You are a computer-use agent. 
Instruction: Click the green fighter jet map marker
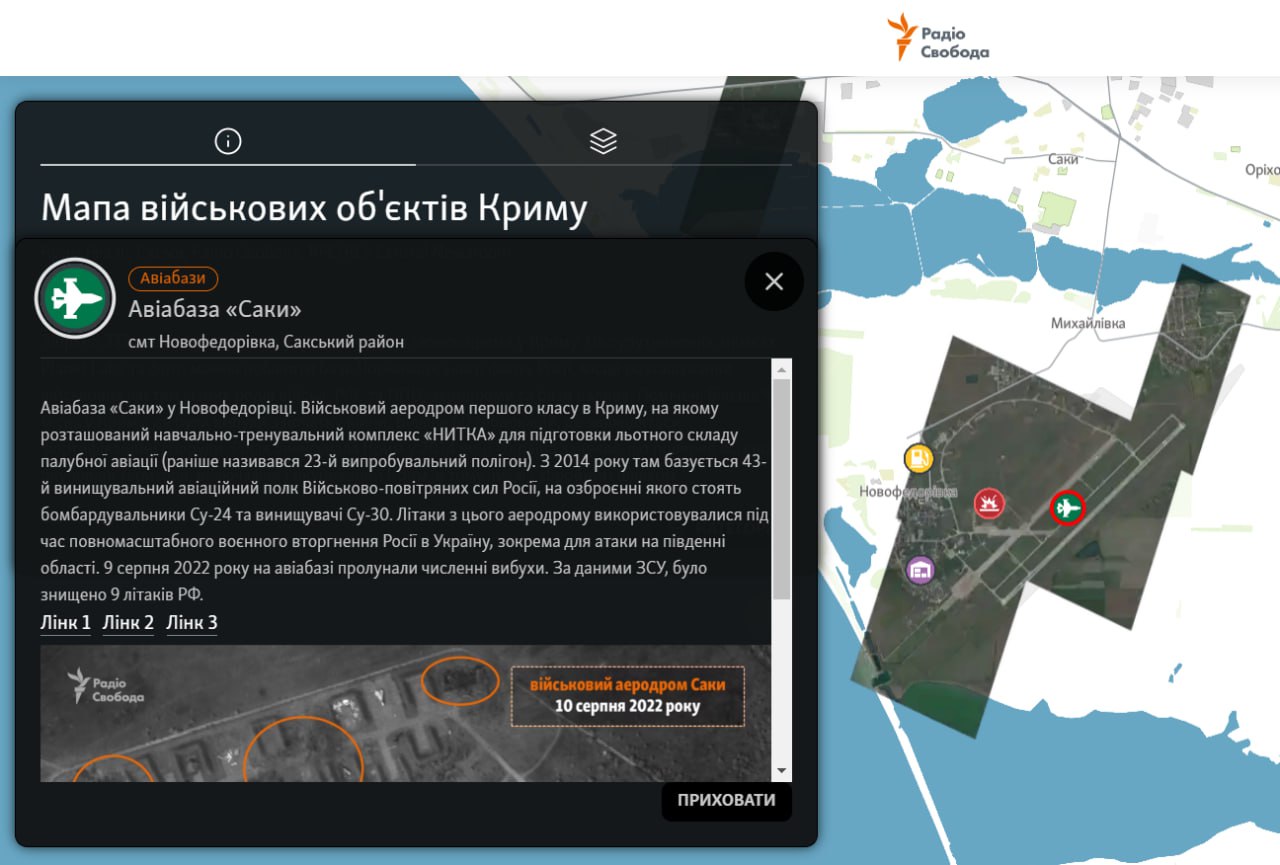(1067, 508)
